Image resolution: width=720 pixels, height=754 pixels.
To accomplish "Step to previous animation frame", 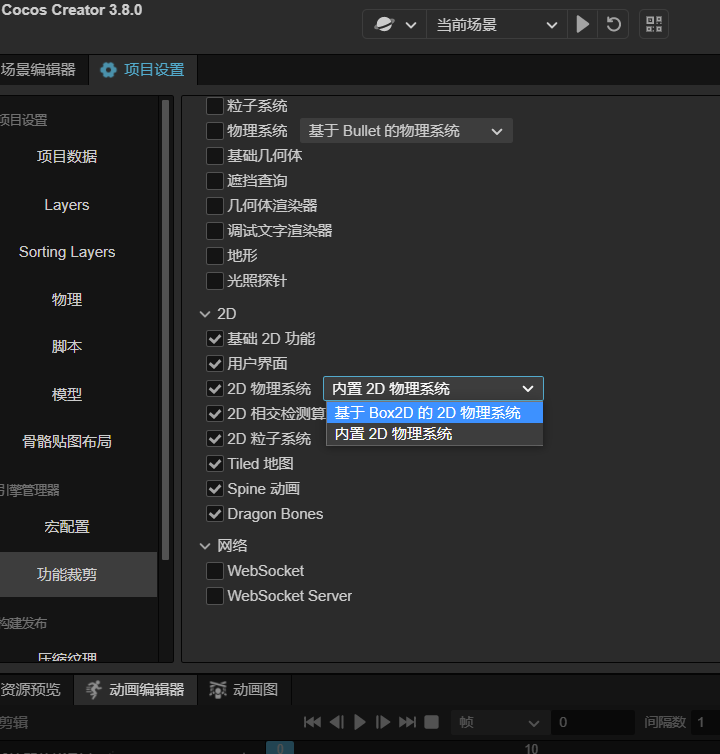I will [337, 722].
